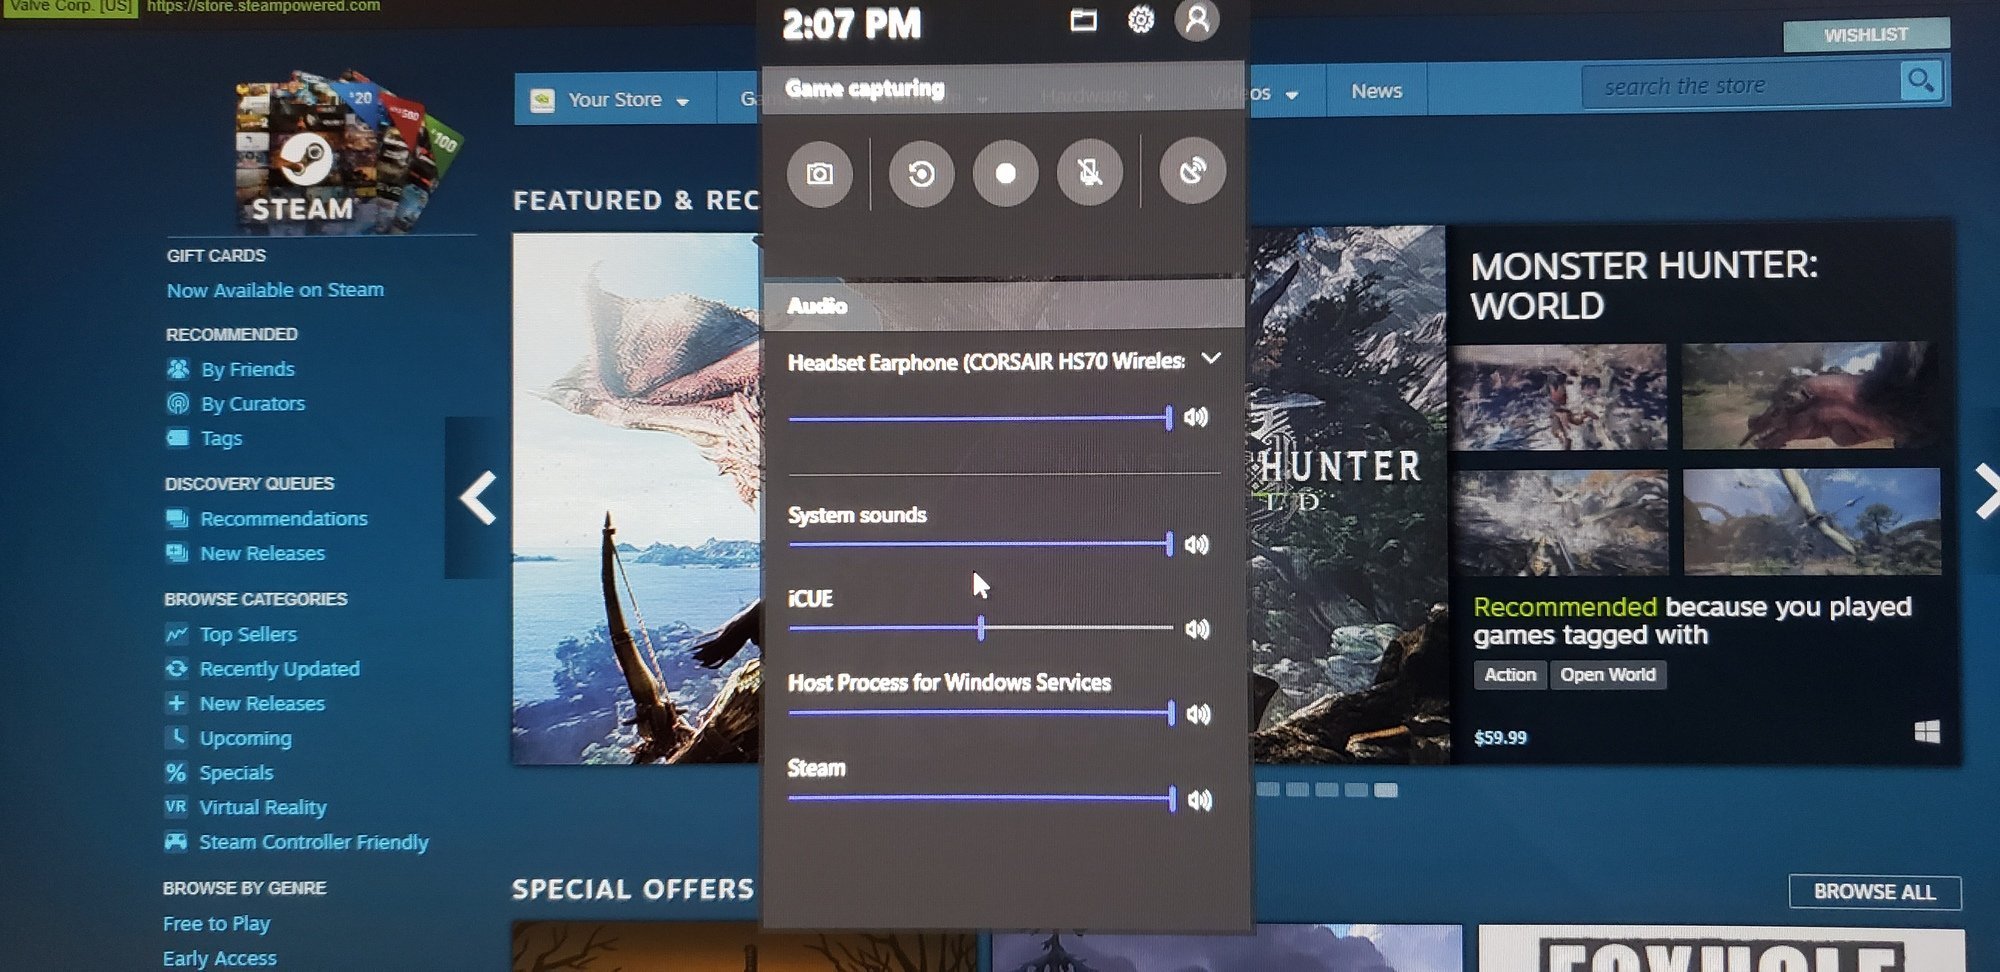Take a screenshot with the camera icon
The width and height of the screenshot is (2000, 972).
820,174
